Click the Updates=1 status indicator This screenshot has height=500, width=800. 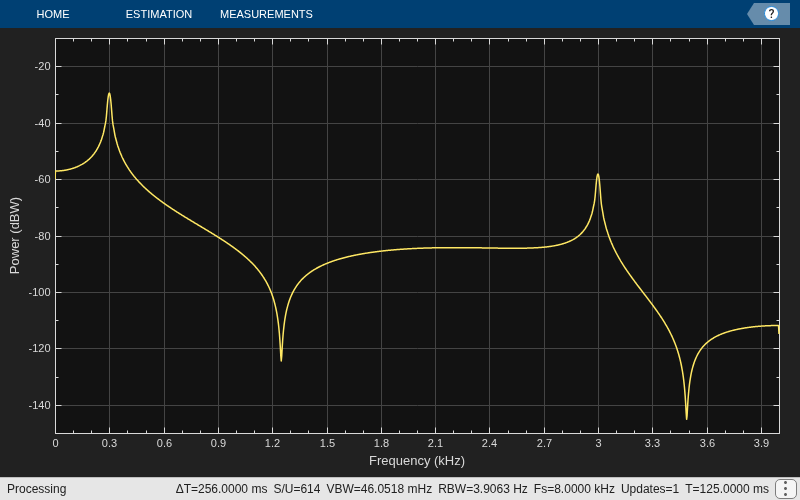pyautogui.click(x=649, y=489)
